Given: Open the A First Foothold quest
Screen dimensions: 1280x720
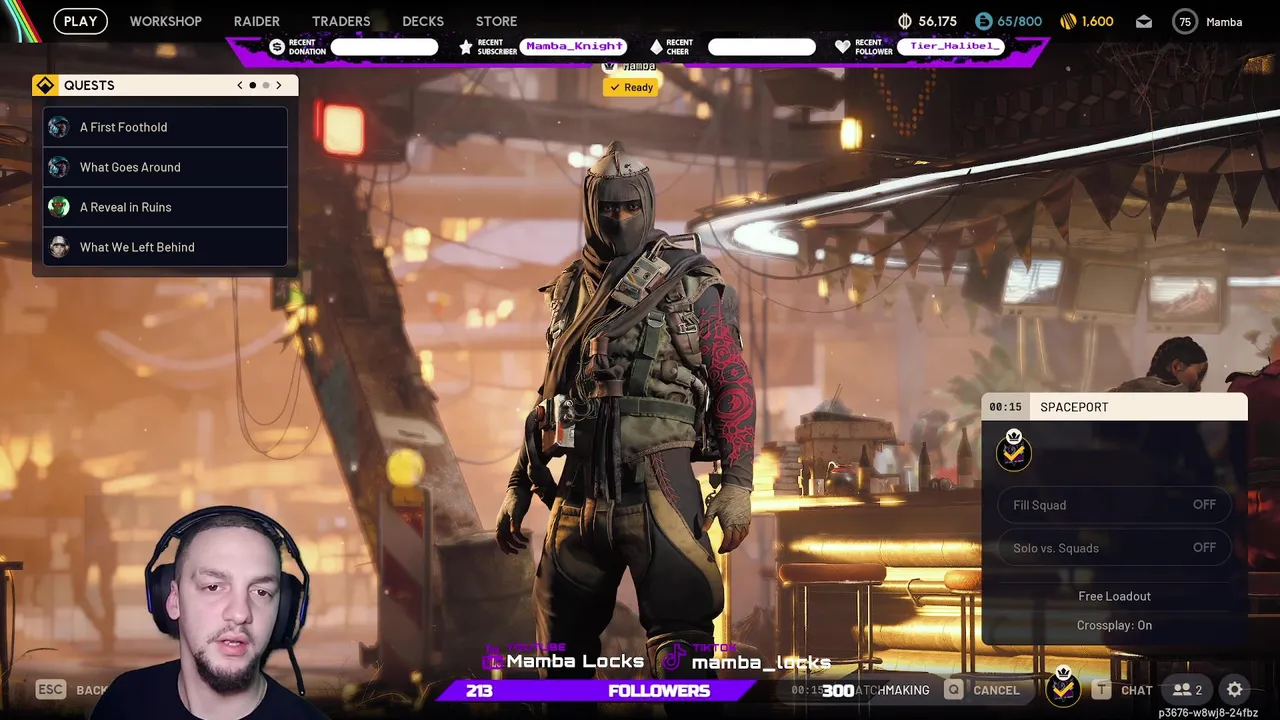Looking at the screenshot, I should point(165,127).
